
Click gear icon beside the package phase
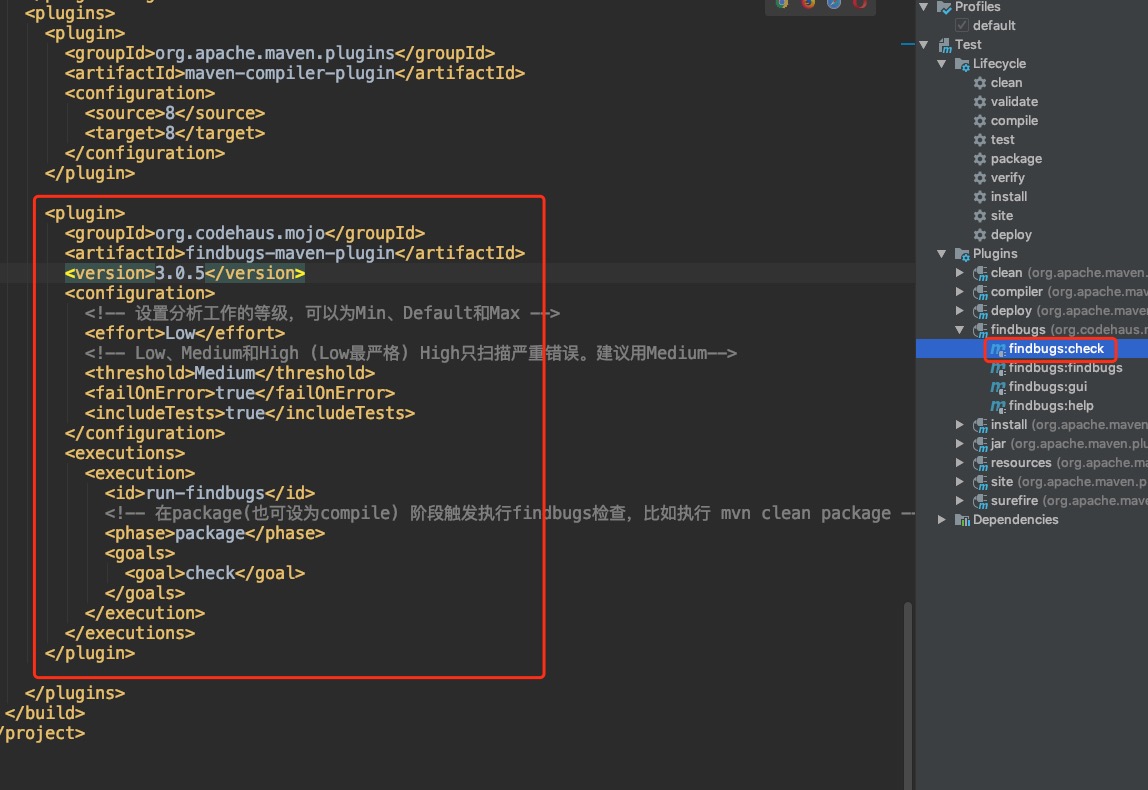[x=980, y=159]
